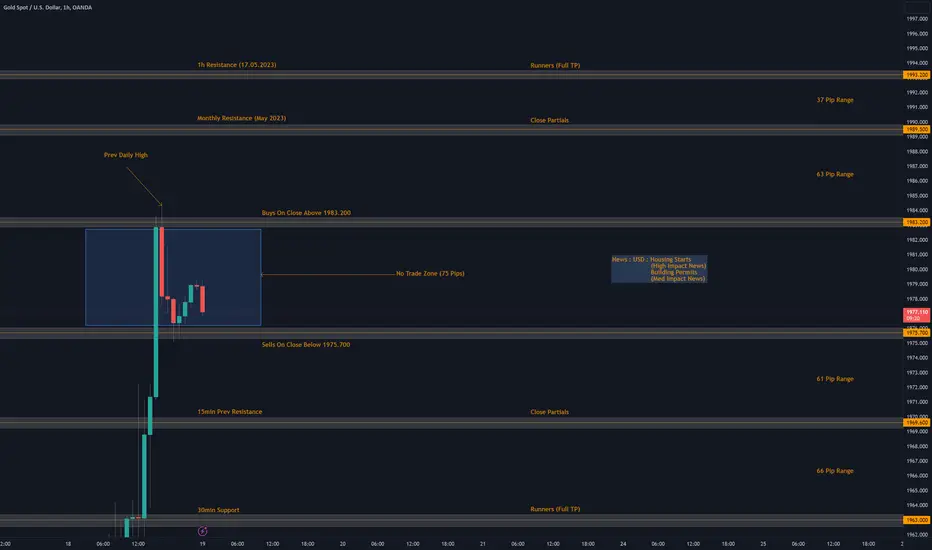The height and width of the screenshot is (550, 932).
Task: Click the last red candle on the chart
Action: [203, 299]
